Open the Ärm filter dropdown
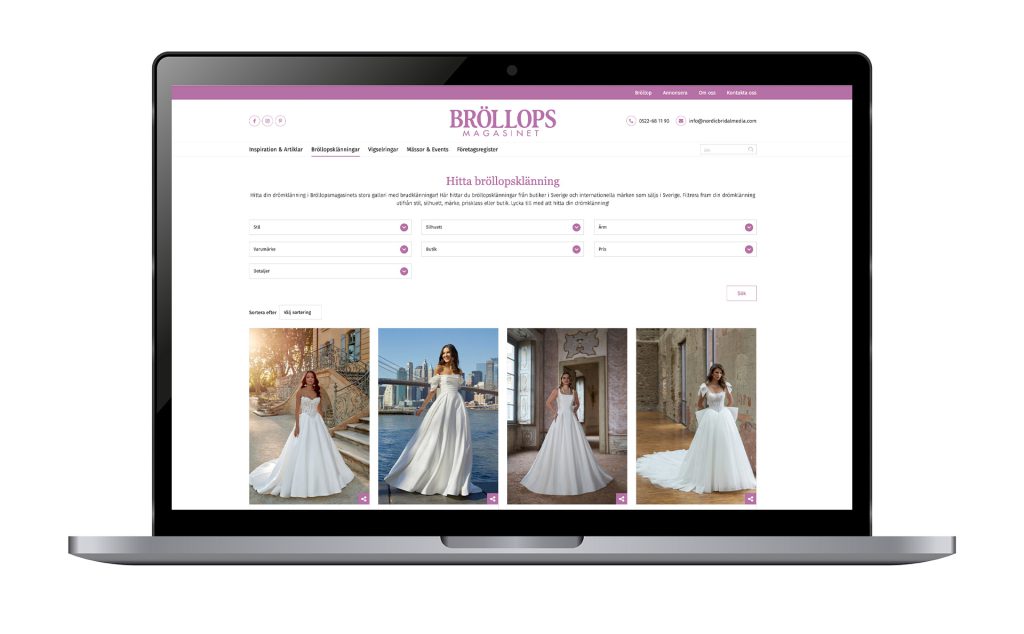This screenshot has height=634, width=1024. click(x=675, y=227)
